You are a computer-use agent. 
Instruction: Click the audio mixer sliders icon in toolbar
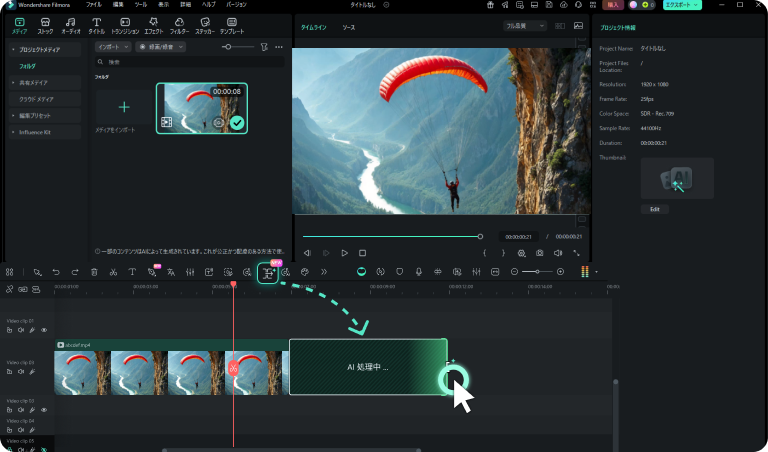pyautogui.click(x=476, y=272)
